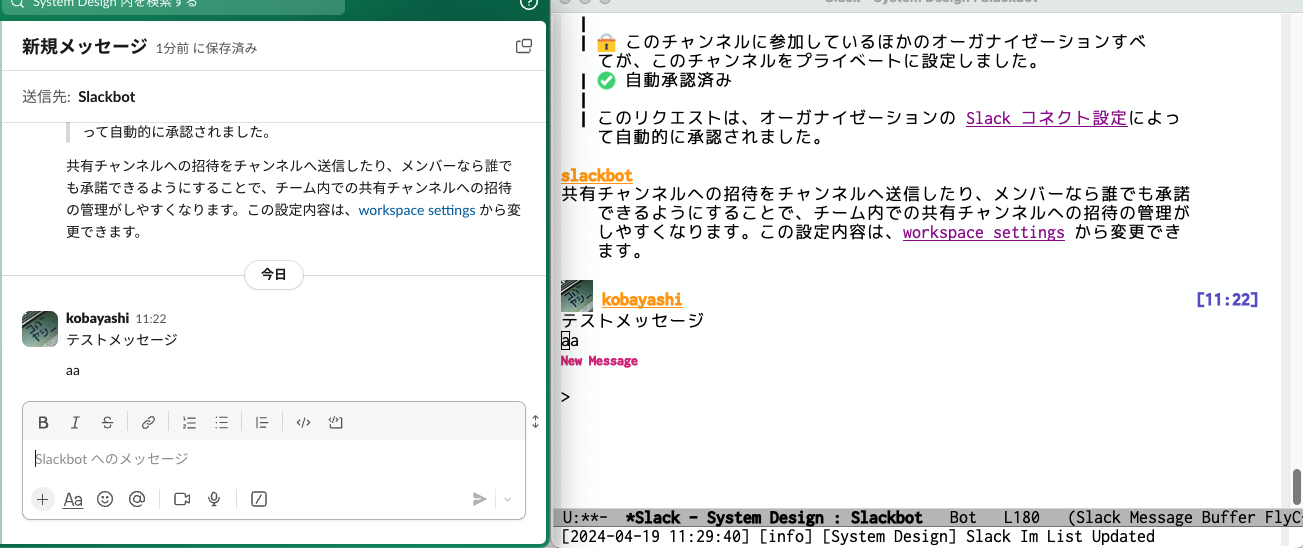Open kobayashi's avatar in Slack app

[40, 329]
